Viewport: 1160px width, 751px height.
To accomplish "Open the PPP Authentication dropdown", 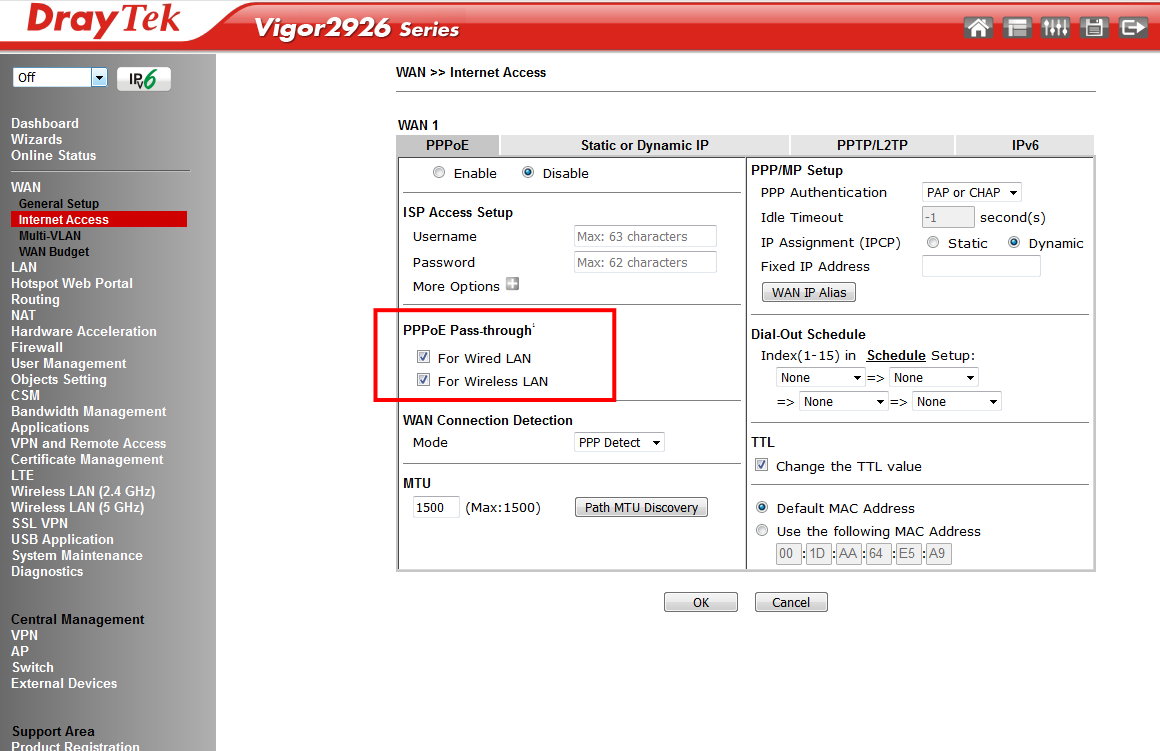I will tap(971, 191).
